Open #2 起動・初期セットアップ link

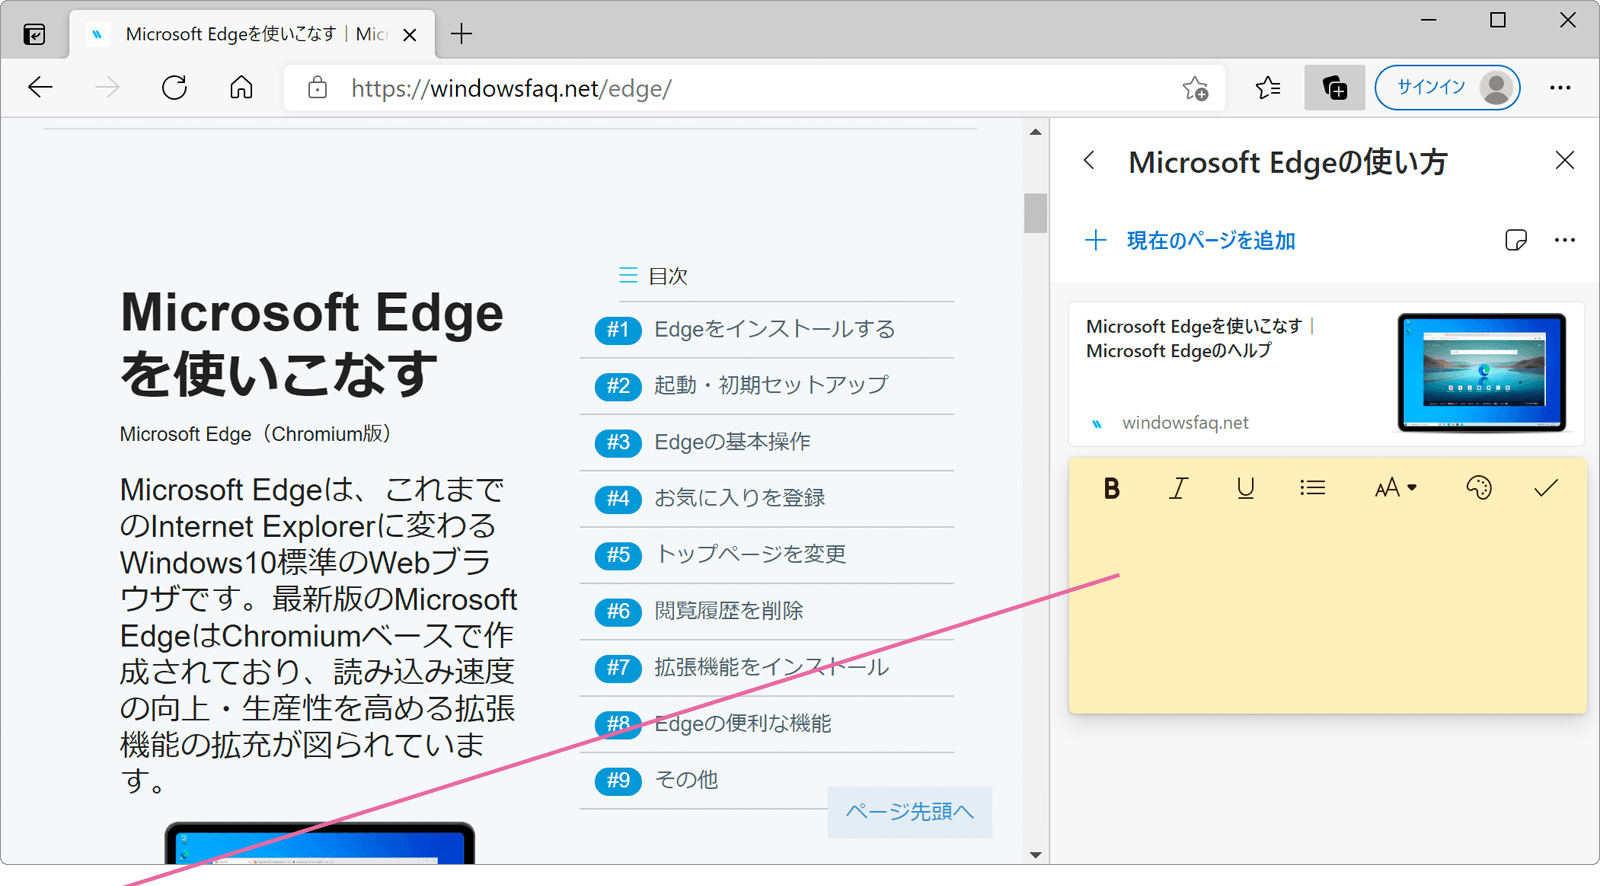[x=767, y=386]
